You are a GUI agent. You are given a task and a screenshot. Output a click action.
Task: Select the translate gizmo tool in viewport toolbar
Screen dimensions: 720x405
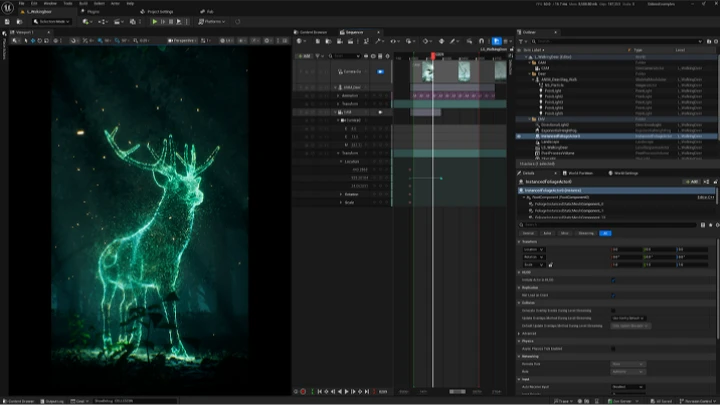point(33,40)
